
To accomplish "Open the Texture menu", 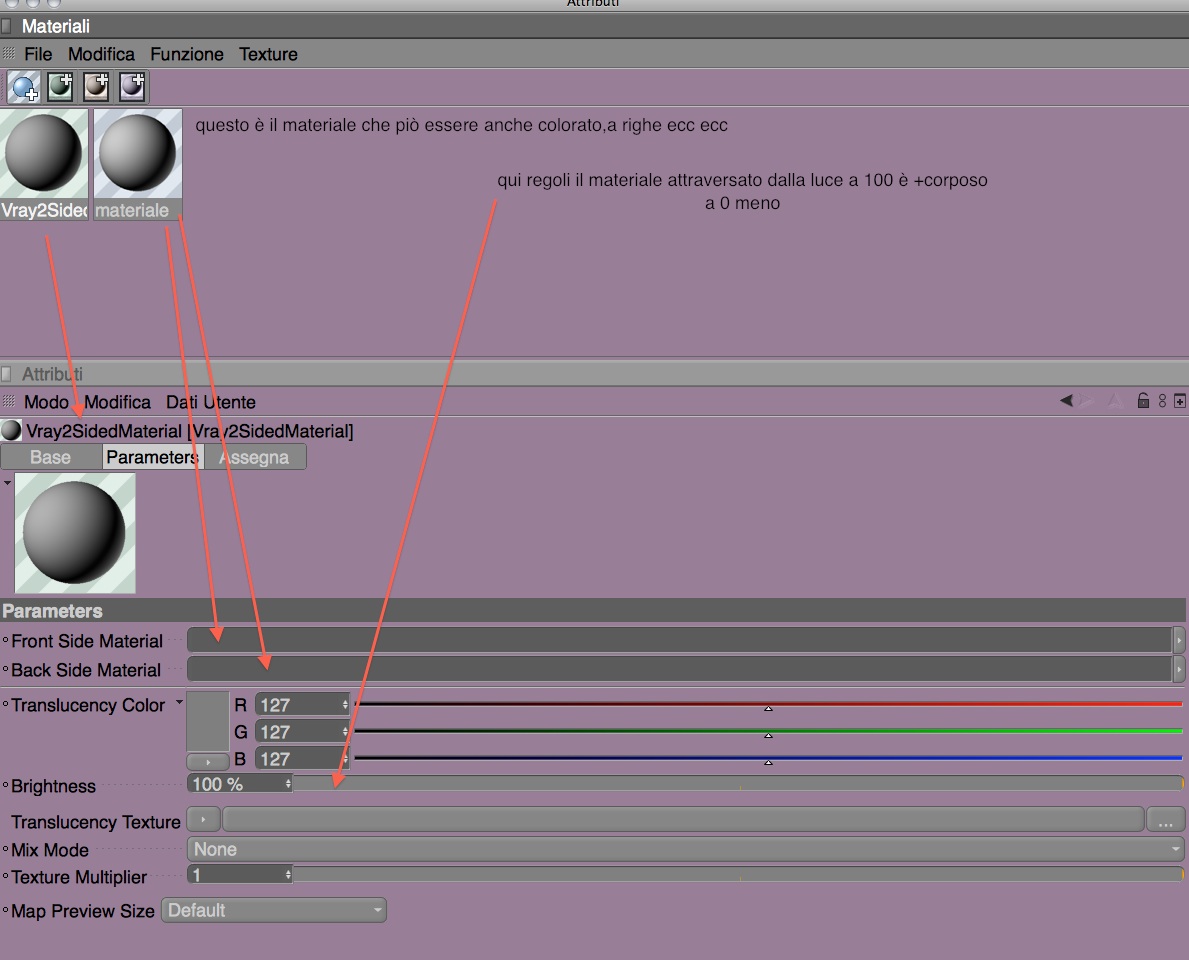I will pyautogui.click(x=268, y=55).
